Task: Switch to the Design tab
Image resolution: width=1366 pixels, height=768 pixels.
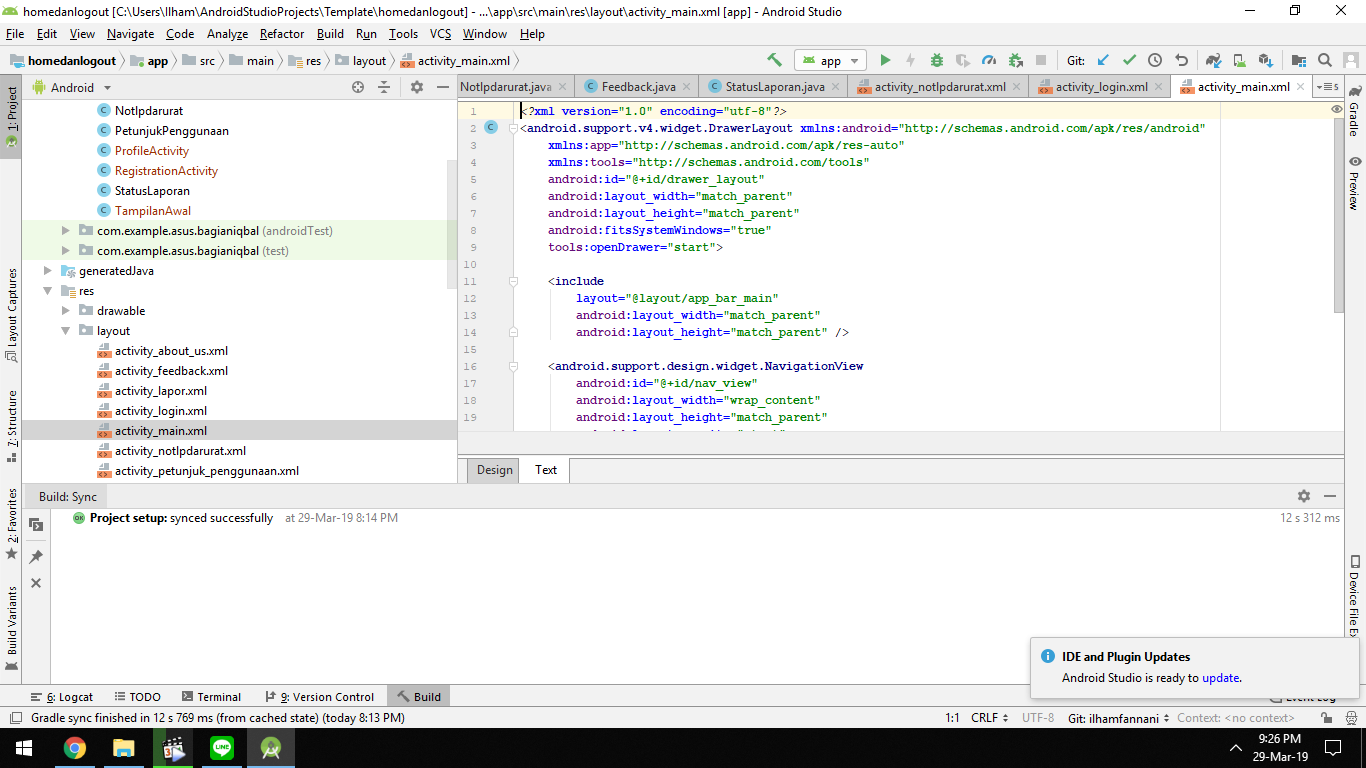Action: [494, 470]
